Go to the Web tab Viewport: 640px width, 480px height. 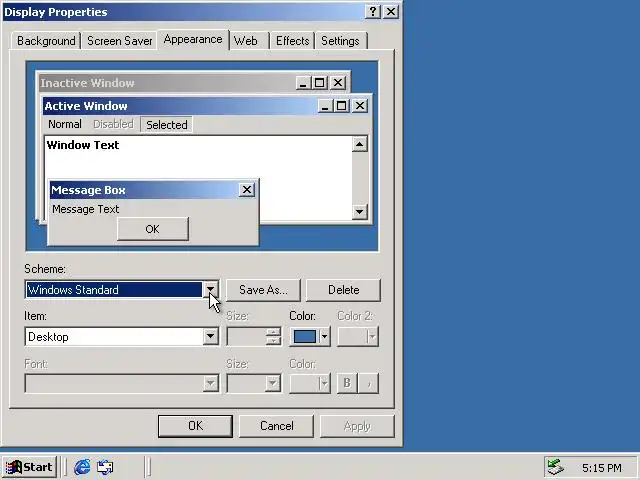[246, 41]
